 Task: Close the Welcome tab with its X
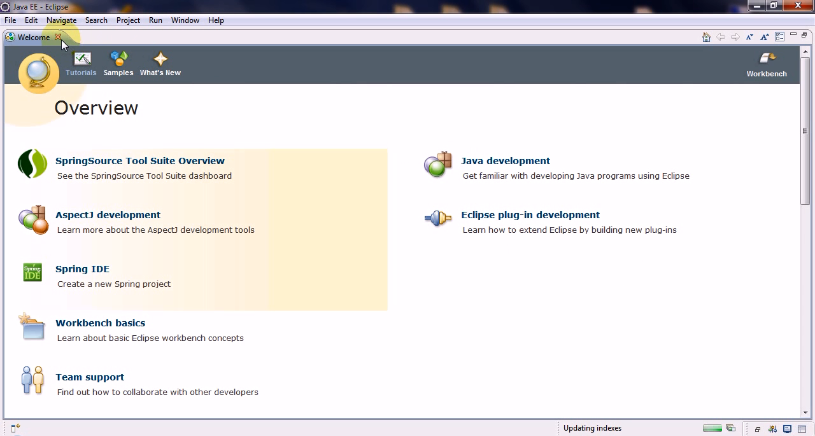[58, 37]
